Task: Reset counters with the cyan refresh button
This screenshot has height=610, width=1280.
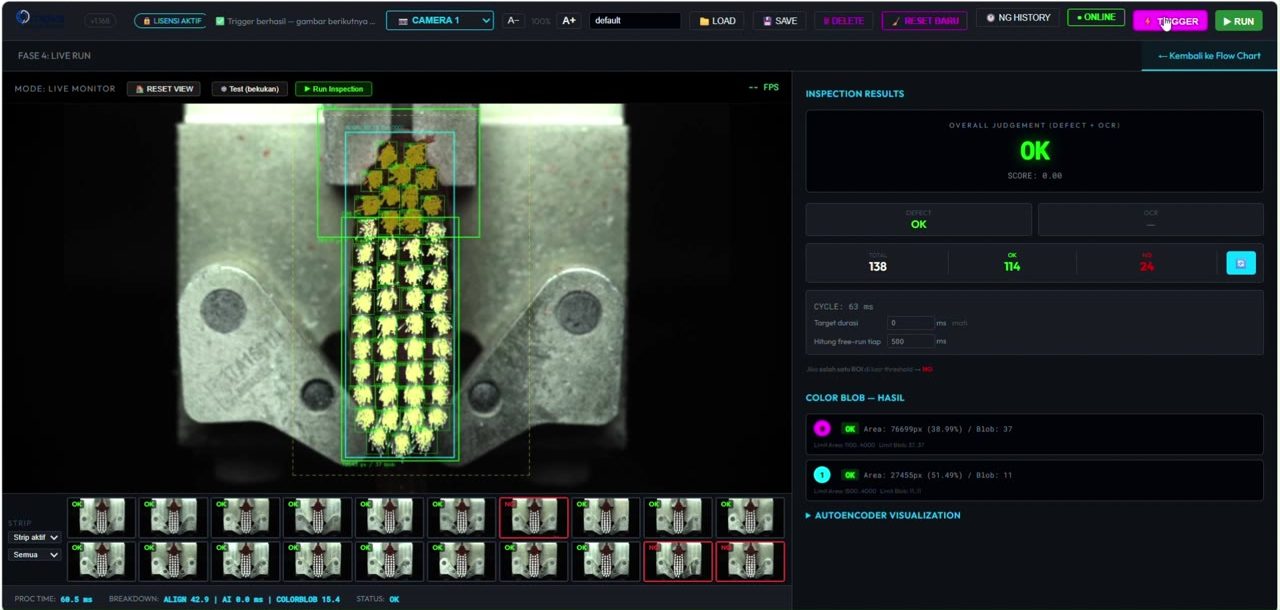Action: [1241, 263]
